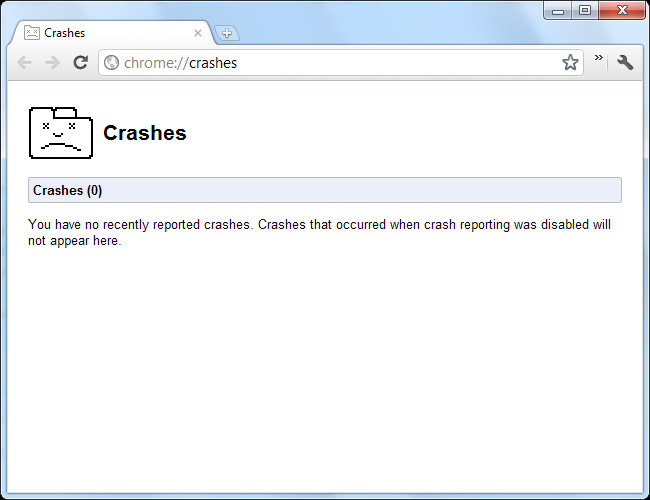Click the large Crashes page heading
The image size is (650, 500).
145,133
